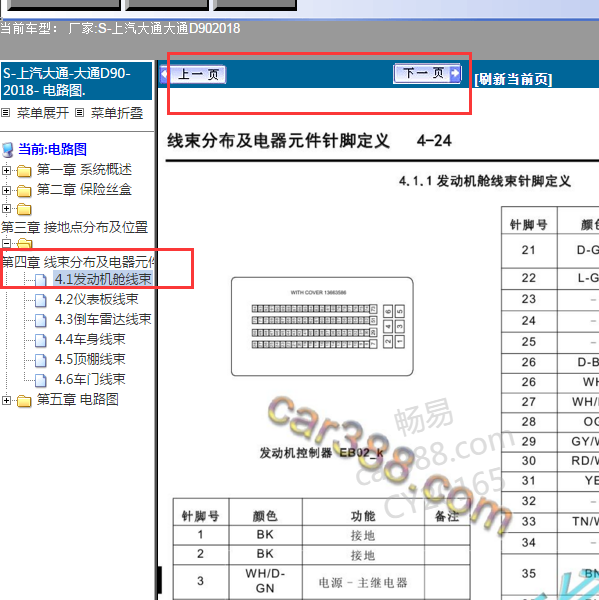Select 第三章 接地点分布及位置 chapter
This screenshot has width=599, height=600.
tap(74, 227)
